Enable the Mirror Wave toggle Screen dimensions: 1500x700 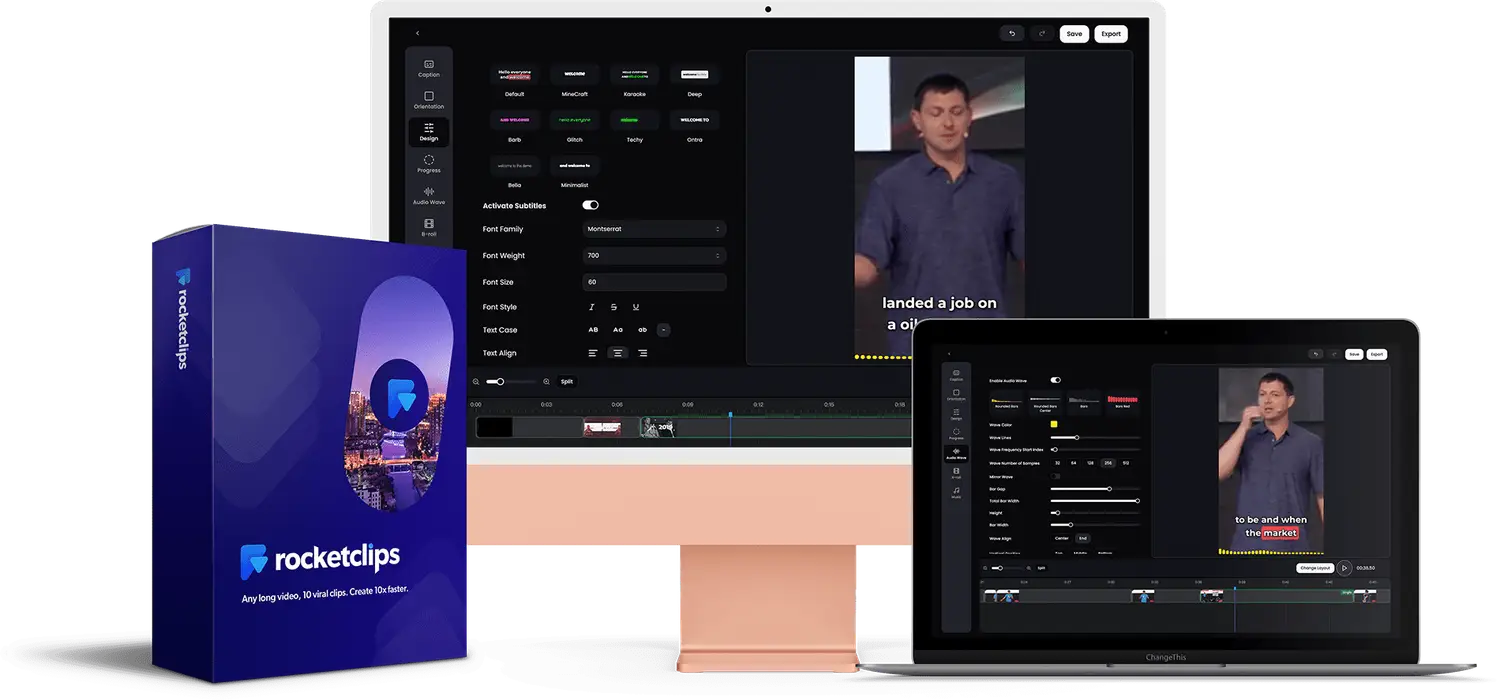coord(1055,476)
